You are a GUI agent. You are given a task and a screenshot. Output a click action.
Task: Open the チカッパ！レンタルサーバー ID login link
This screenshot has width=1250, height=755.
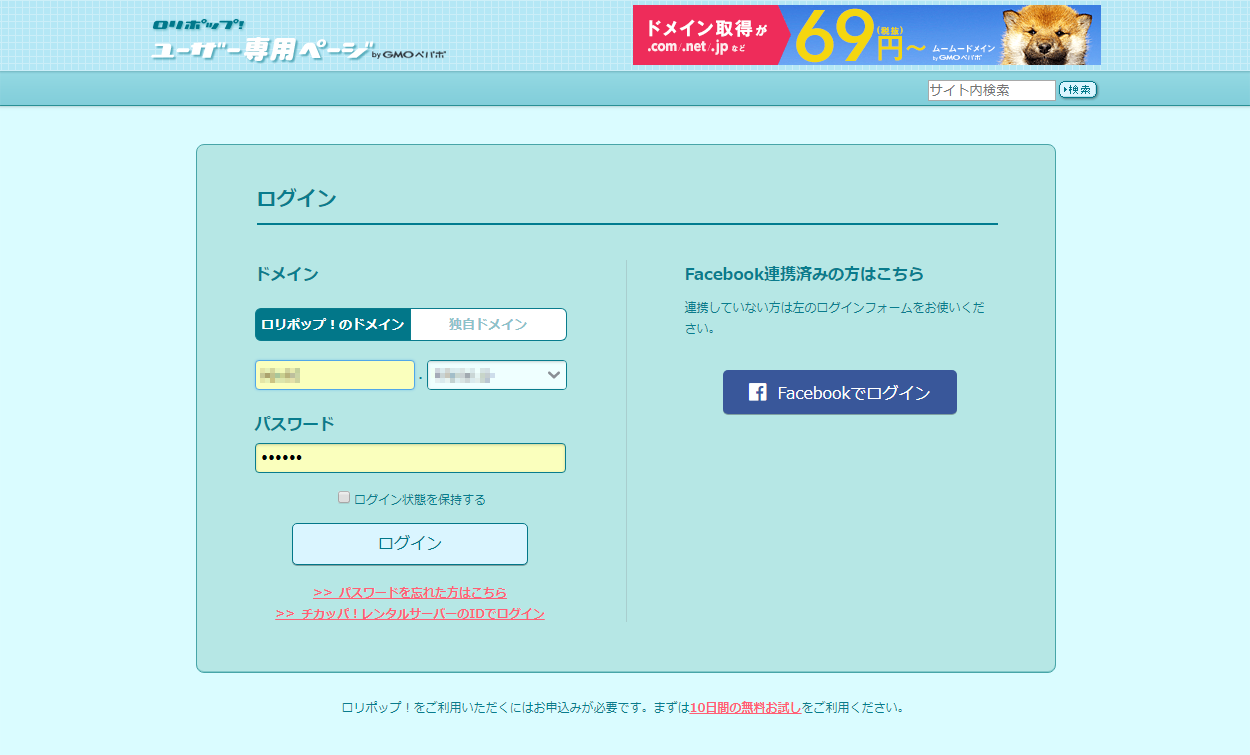click(410, 613)
